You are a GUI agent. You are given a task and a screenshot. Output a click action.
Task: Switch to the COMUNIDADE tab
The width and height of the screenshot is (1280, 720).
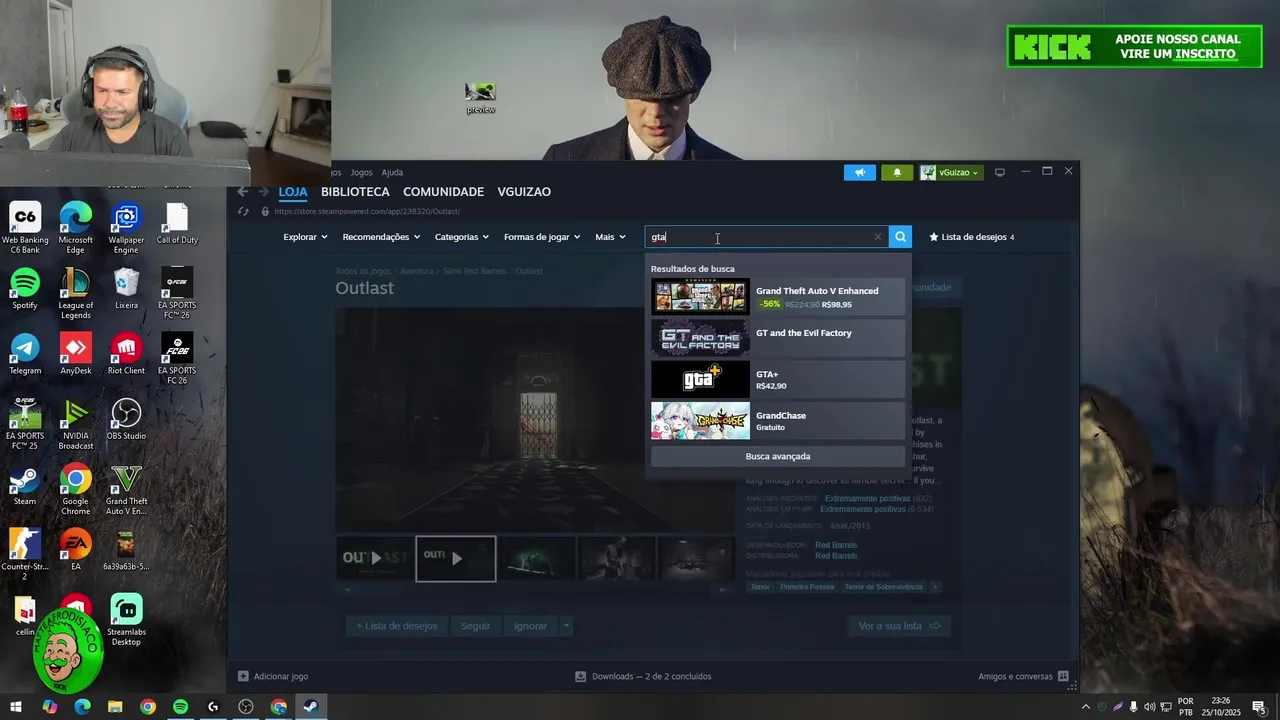(x=443, y=192)
